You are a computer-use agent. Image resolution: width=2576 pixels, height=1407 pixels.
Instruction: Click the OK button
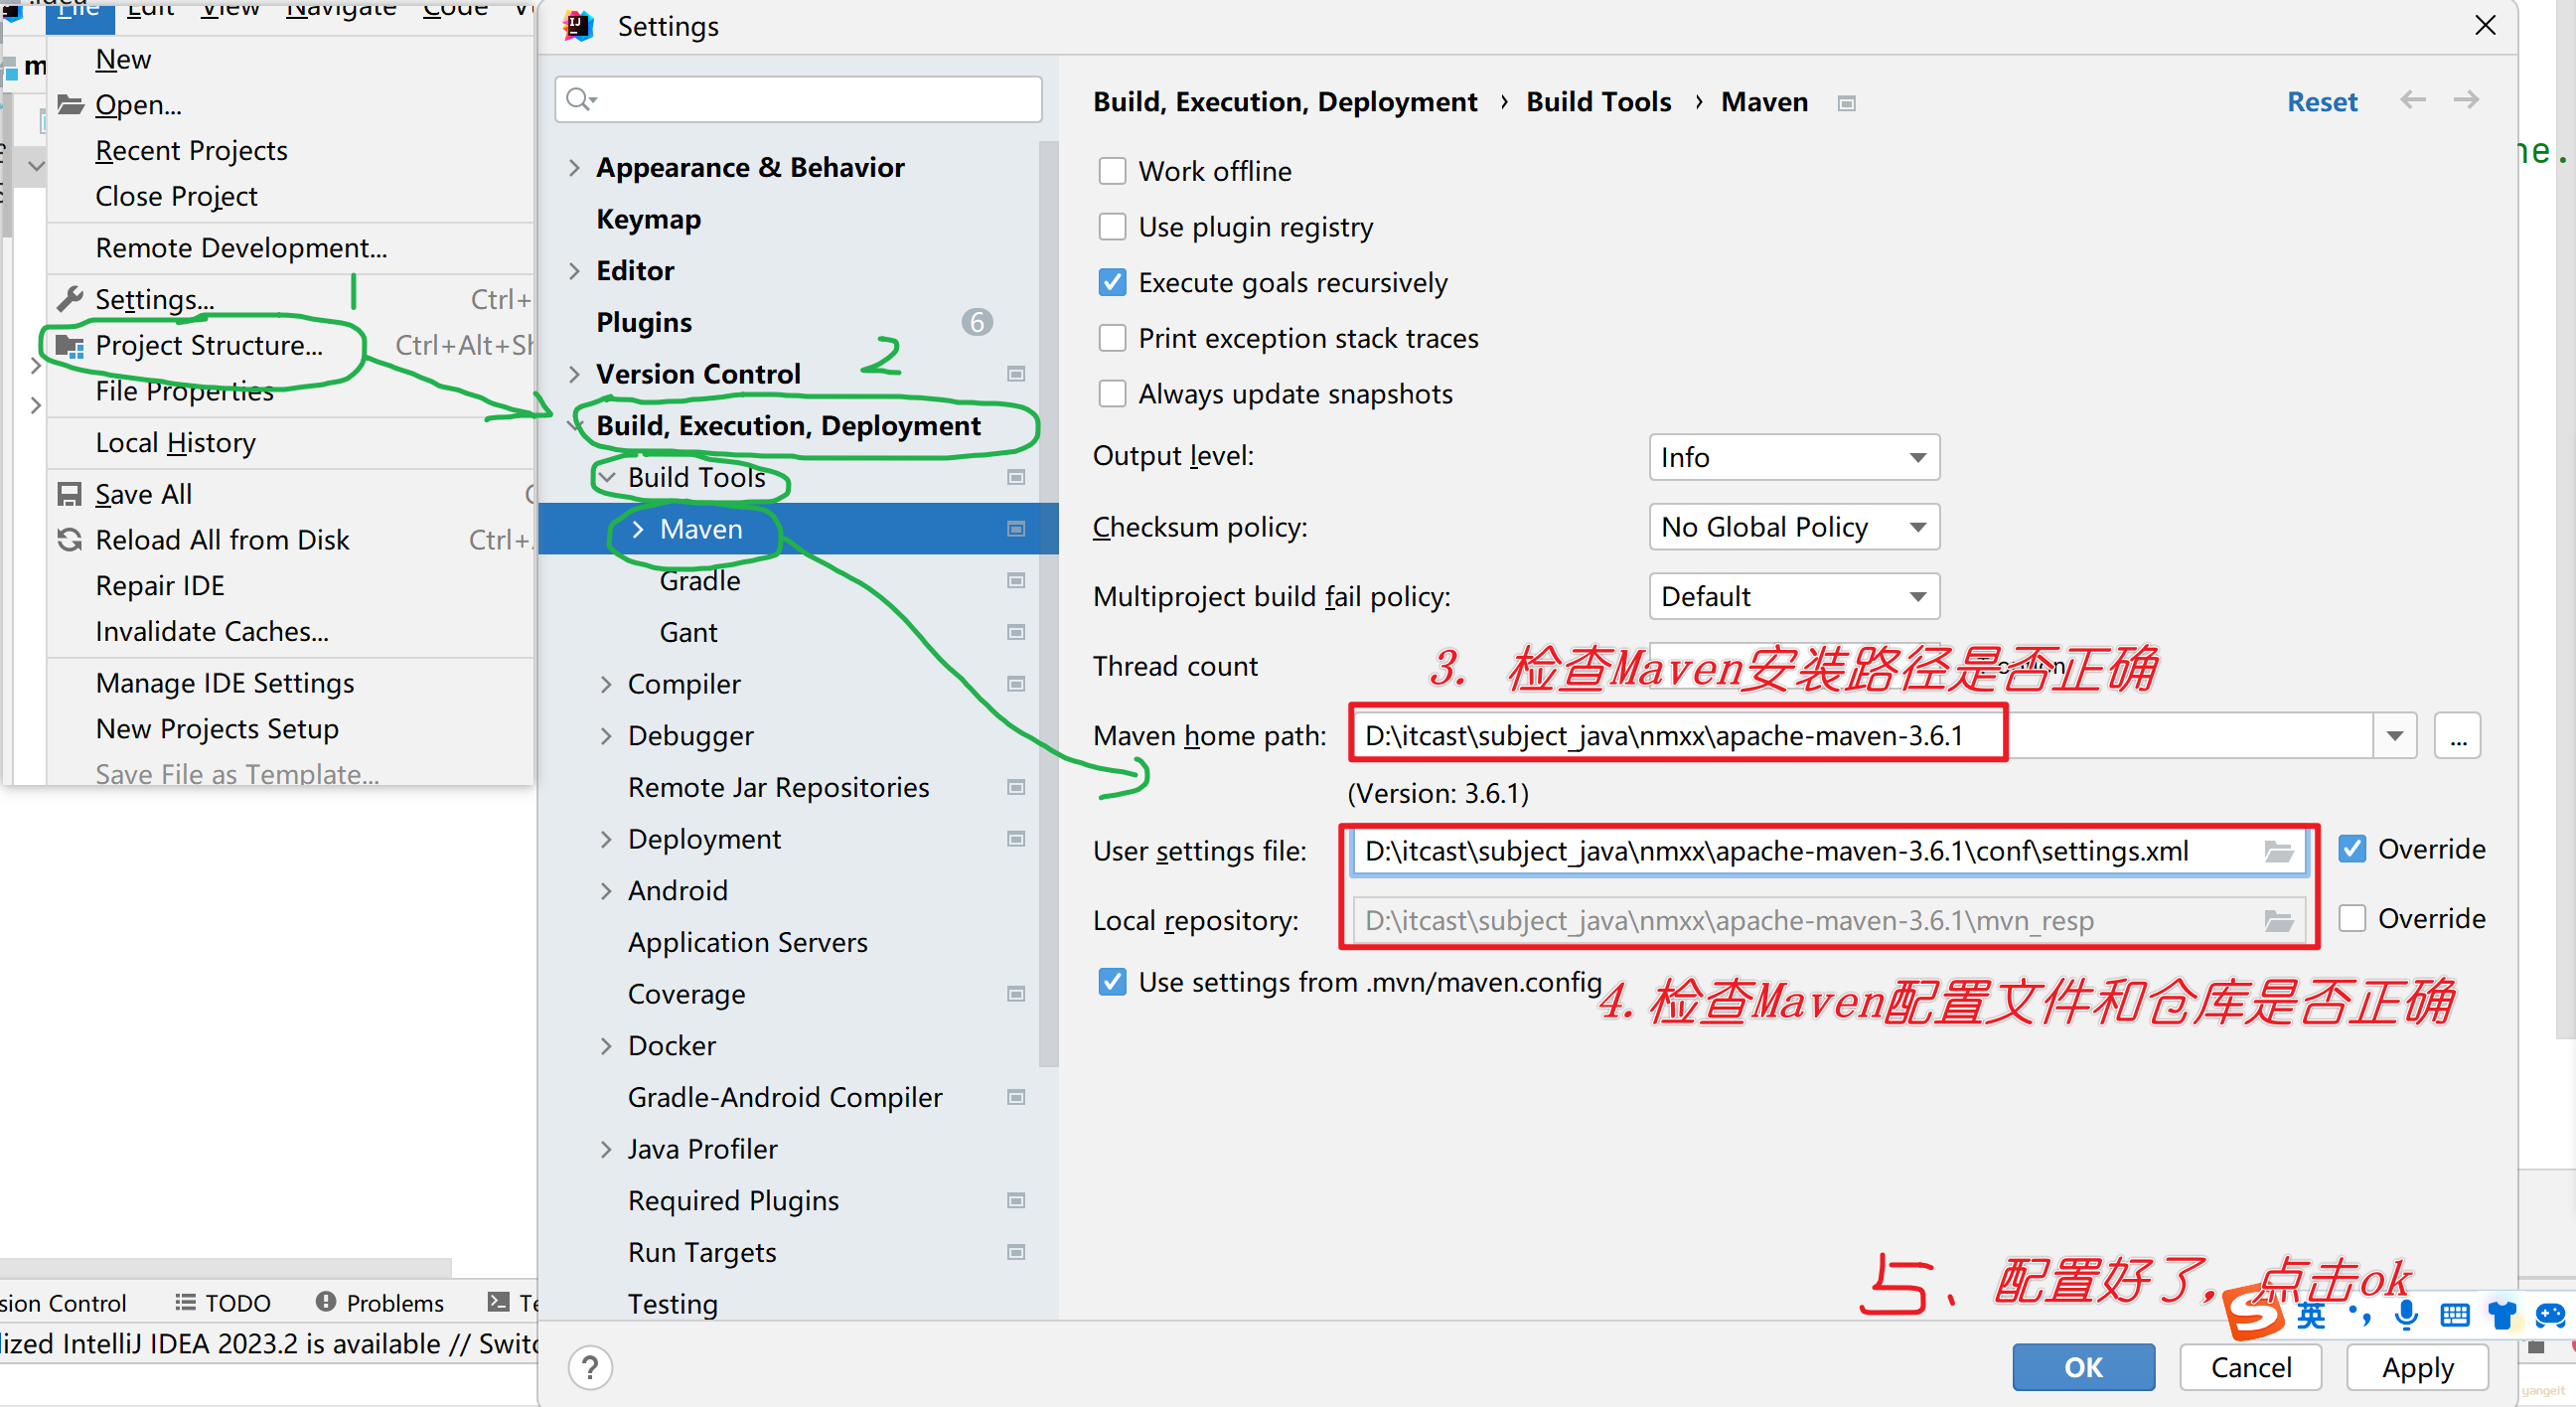pyautogui.click(x=2083, y=1367)
